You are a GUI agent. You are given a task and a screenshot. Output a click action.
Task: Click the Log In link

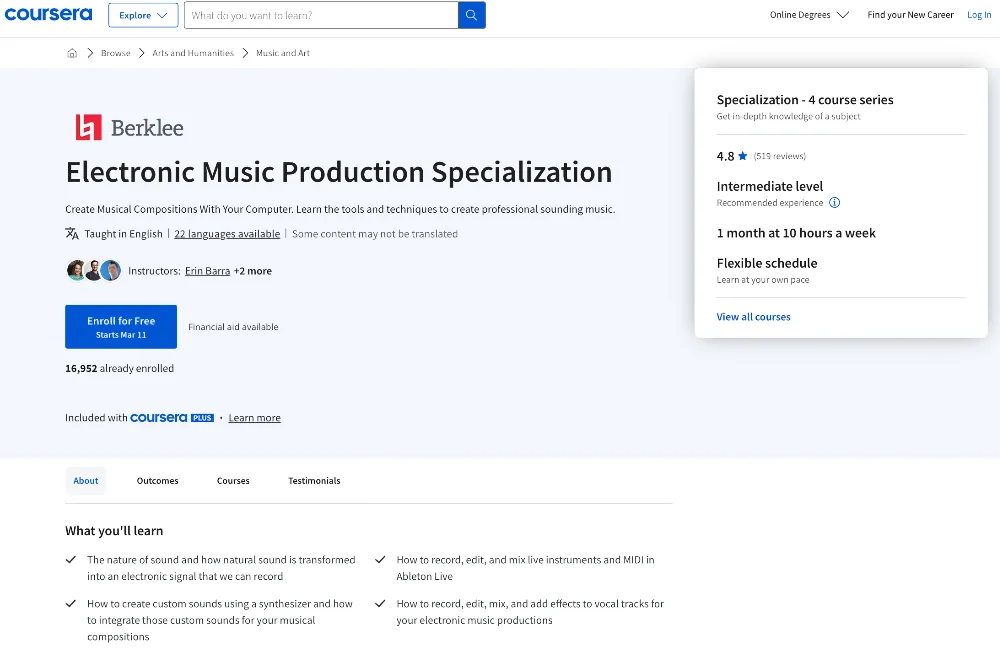(x=979, y=15)
